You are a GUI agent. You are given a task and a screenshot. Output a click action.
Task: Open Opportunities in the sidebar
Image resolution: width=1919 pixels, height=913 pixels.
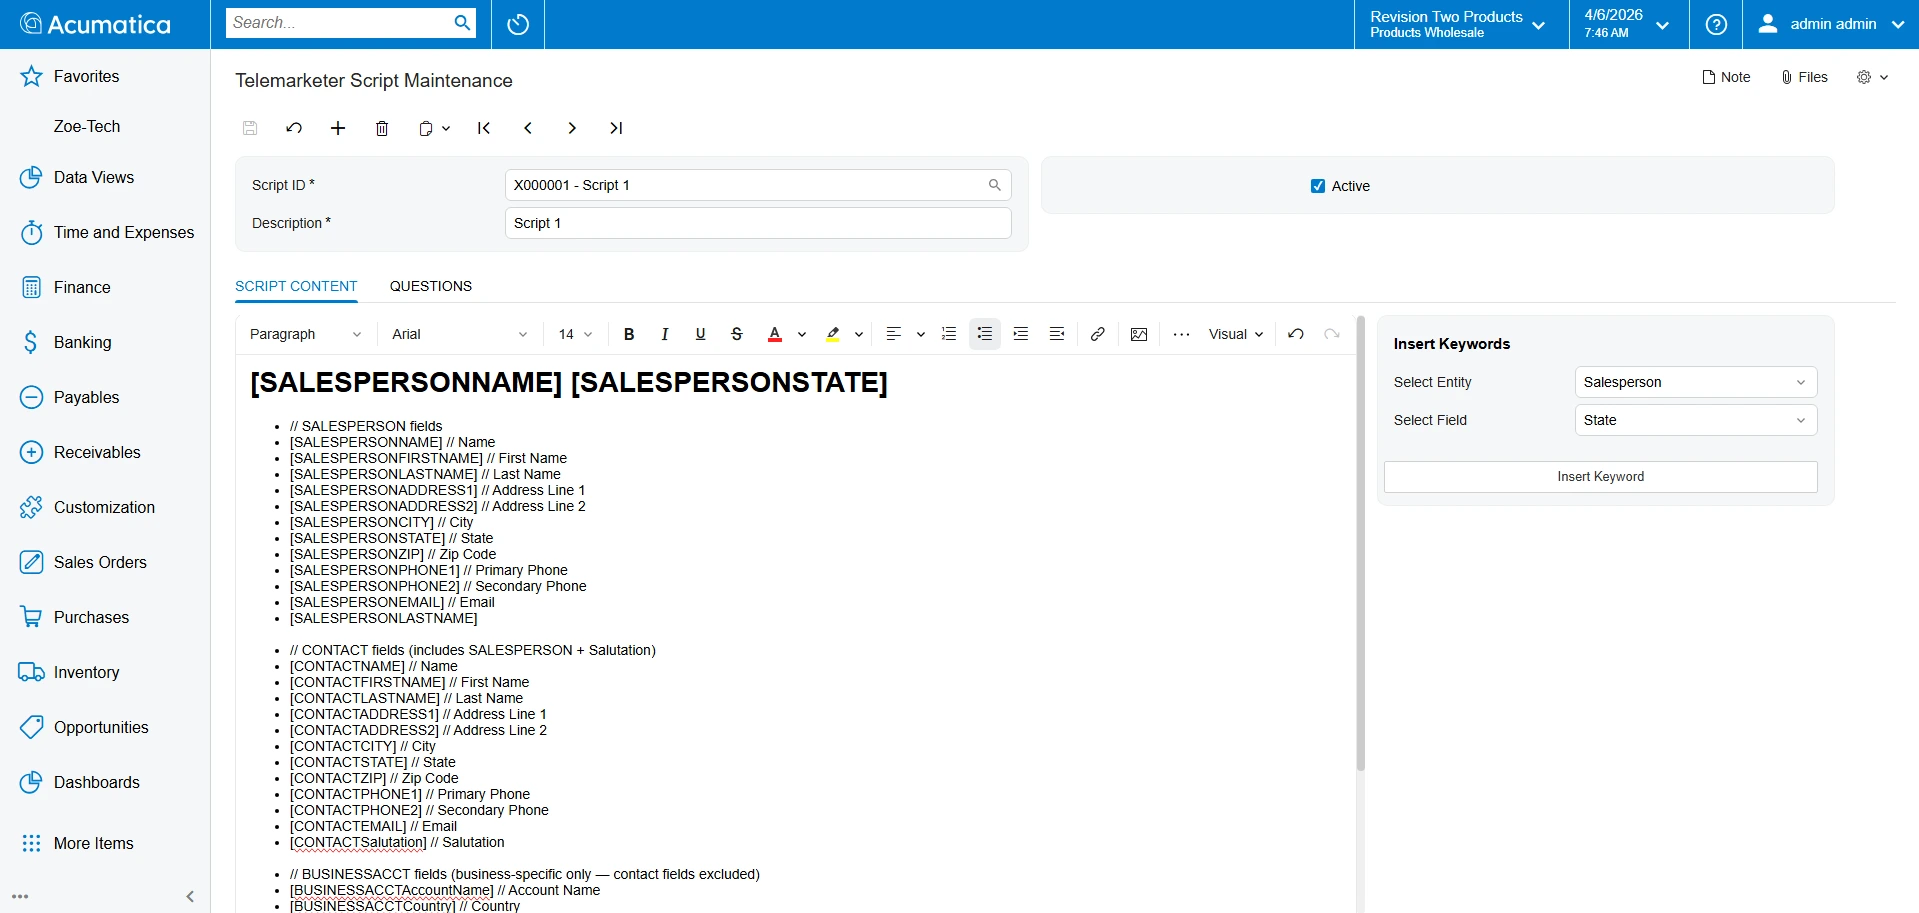click(101, 727)
